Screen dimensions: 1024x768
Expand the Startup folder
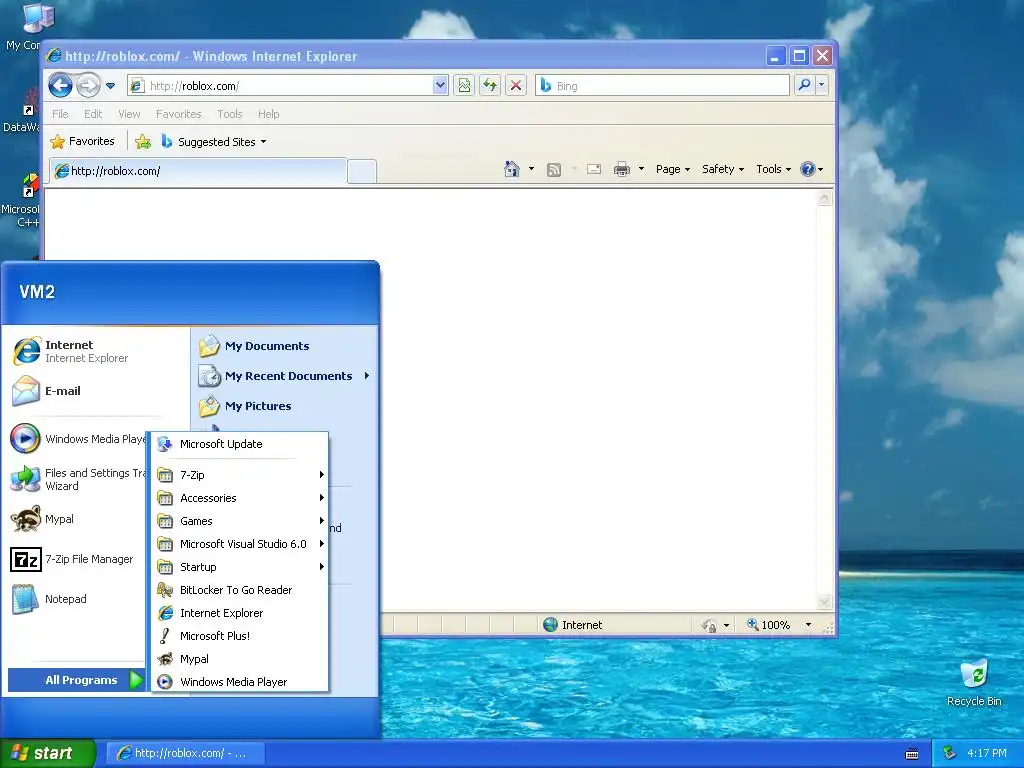click(240, 567)
